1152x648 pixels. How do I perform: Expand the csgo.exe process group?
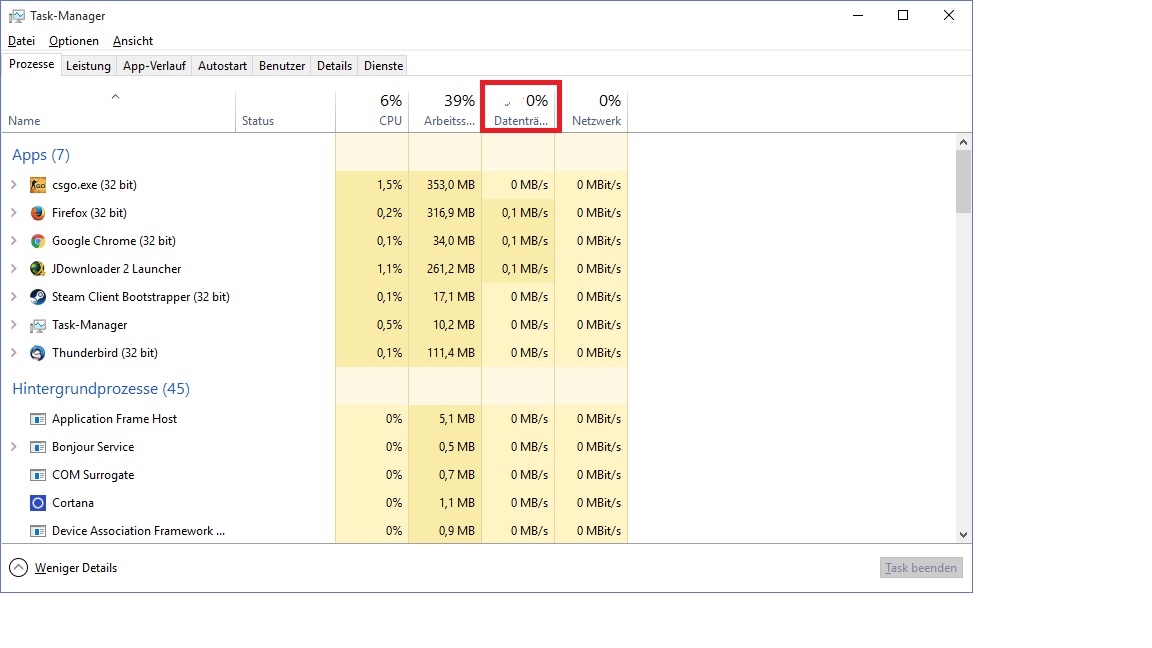(x=13, y=185)
